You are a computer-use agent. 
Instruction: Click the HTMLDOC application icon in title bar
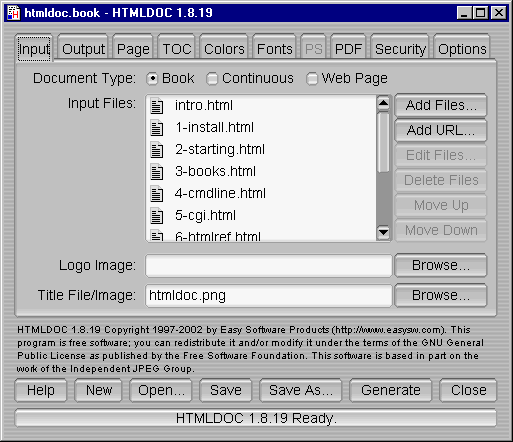click(14, 13)
